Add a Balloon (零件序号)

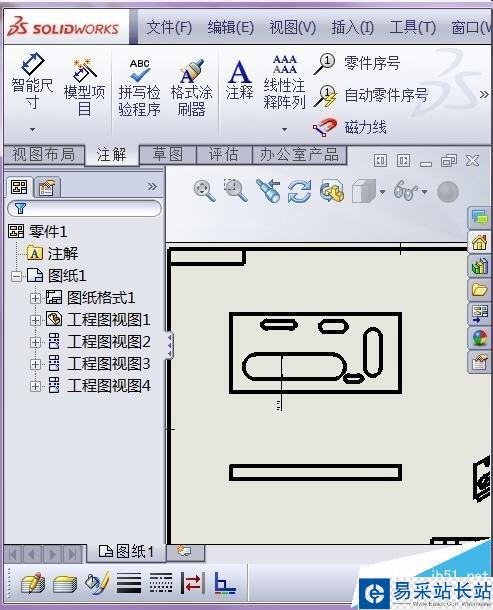tap(357, 63)
